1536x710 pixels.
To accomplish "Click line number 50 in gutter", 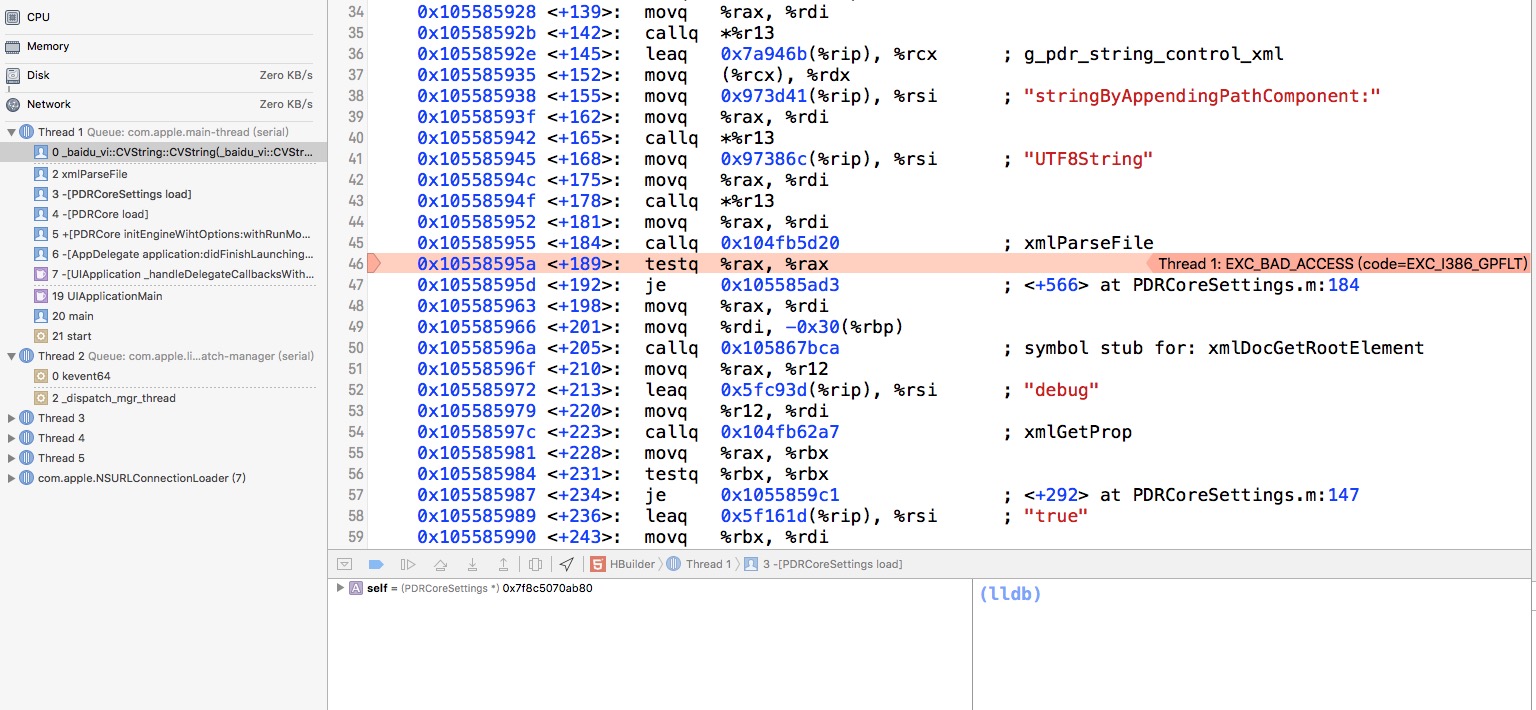I will pos(354,348).
